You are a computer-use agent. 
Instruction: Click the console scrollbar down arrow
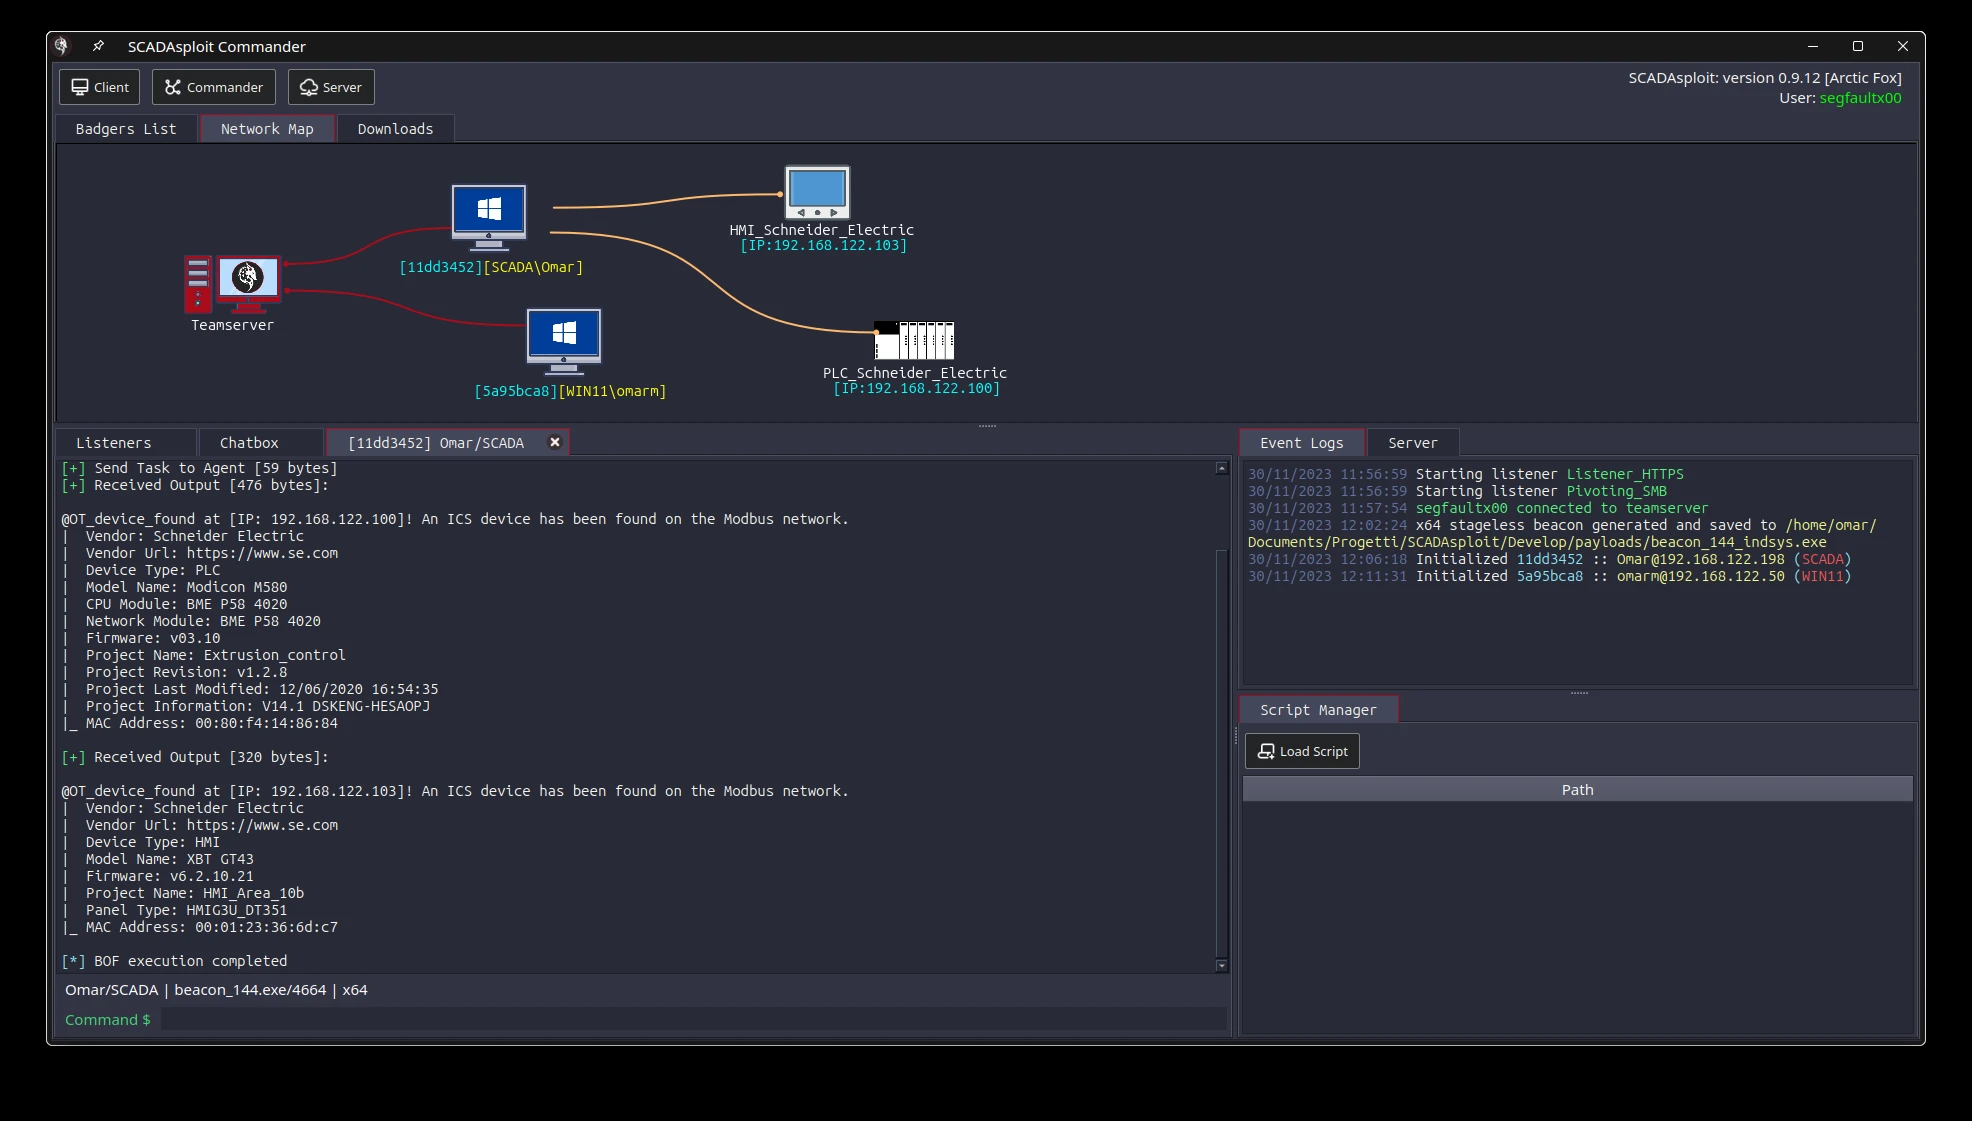[x=1221, y=966]
